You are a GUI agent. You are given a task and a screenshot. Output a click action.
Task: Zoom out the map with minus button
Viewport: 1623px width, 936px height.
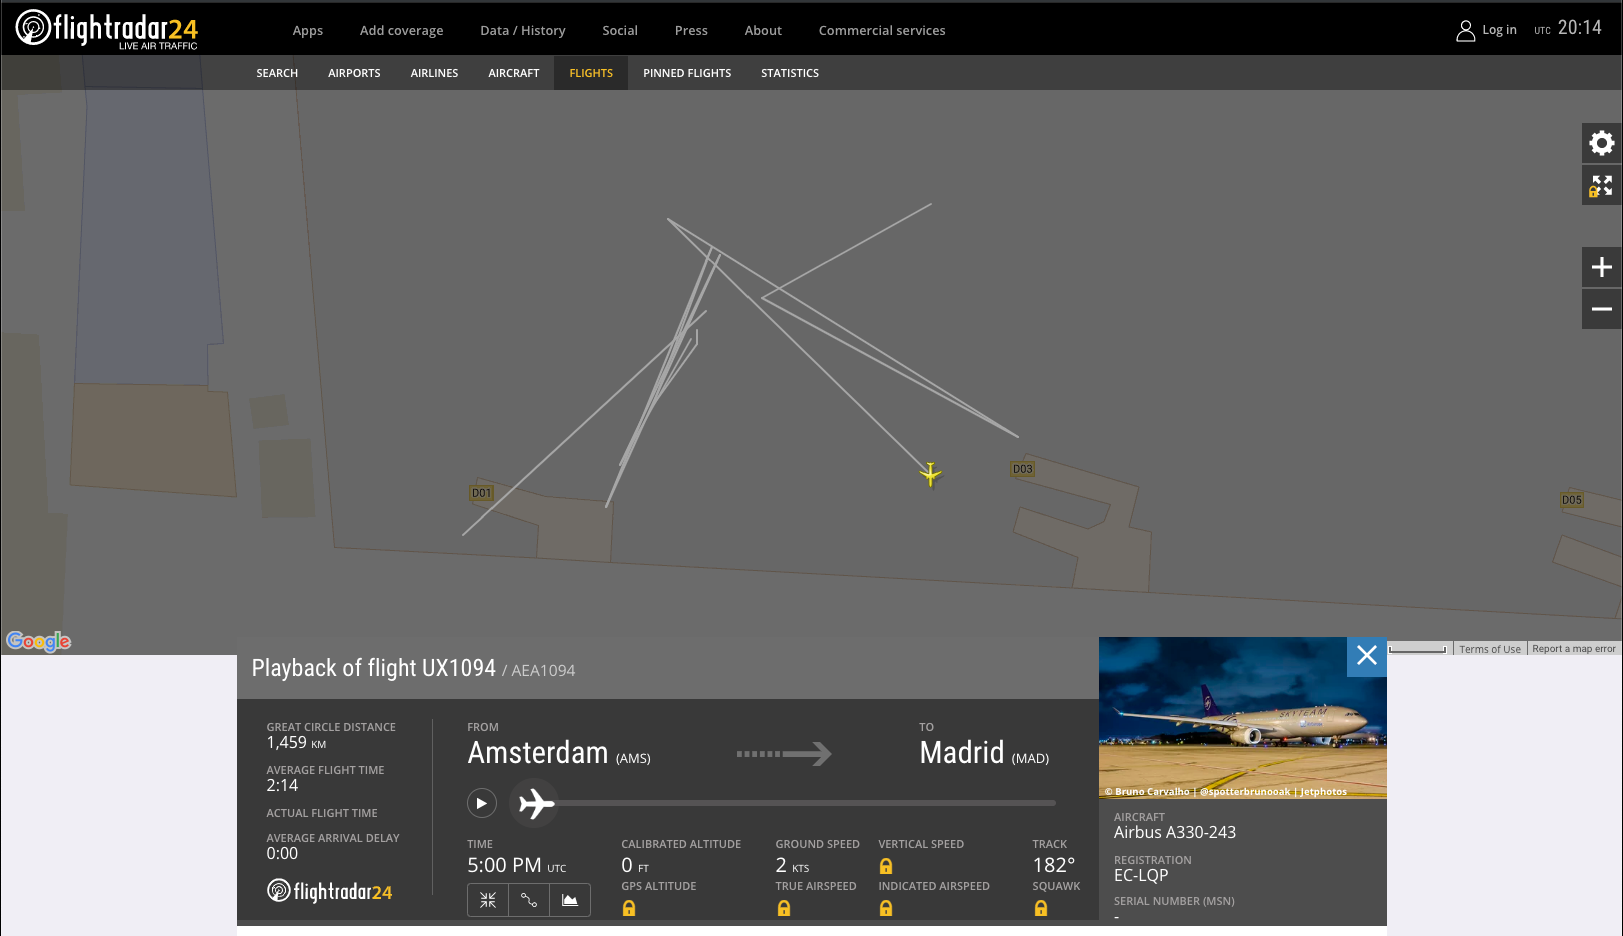pyautogui.click(x=1602, y=309)
